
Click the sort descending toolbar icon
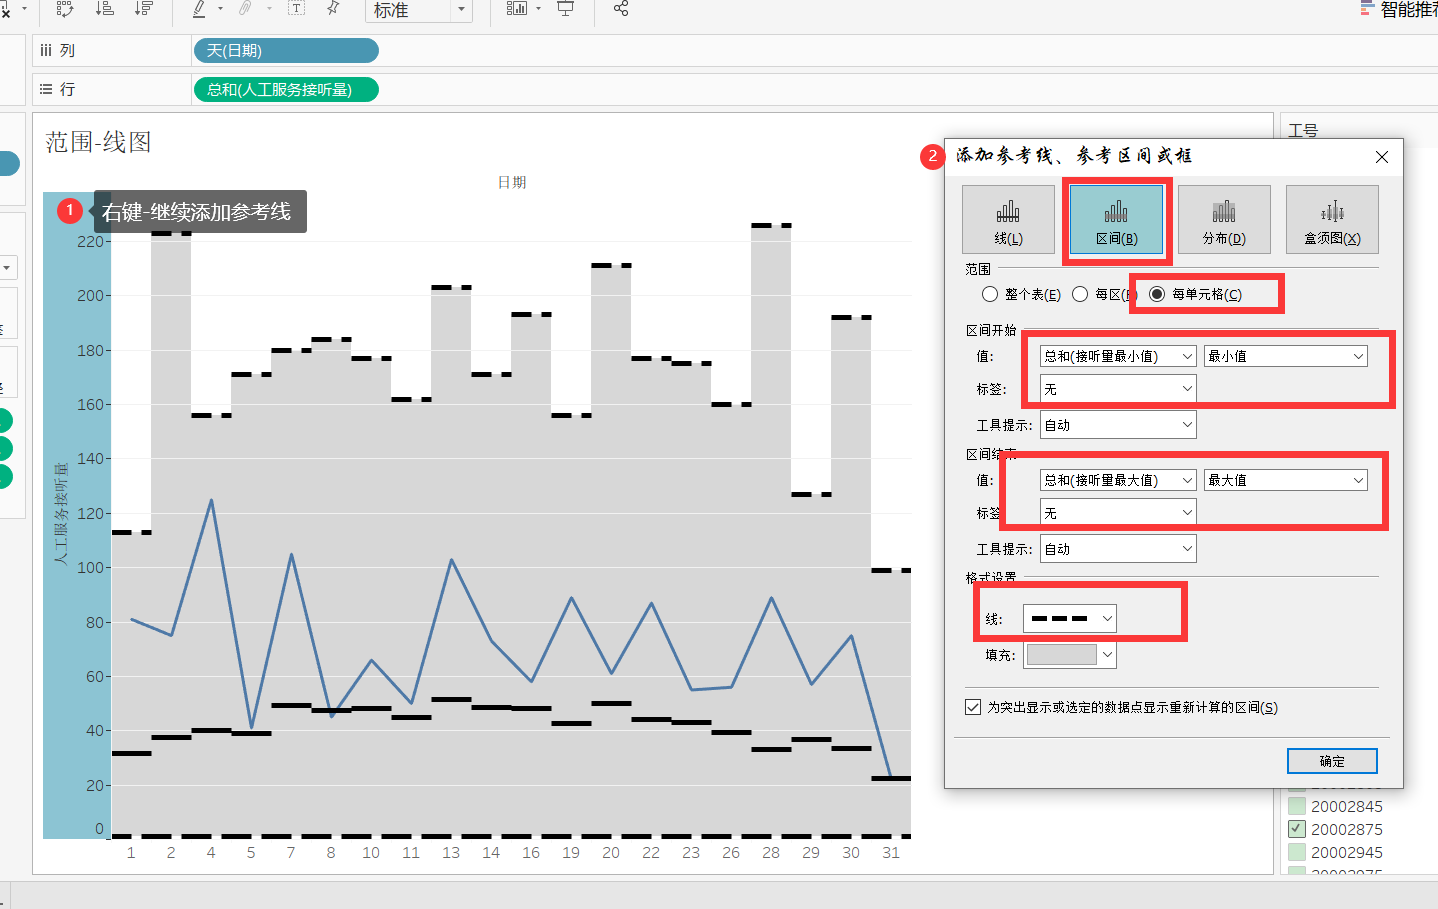[144, 9]
